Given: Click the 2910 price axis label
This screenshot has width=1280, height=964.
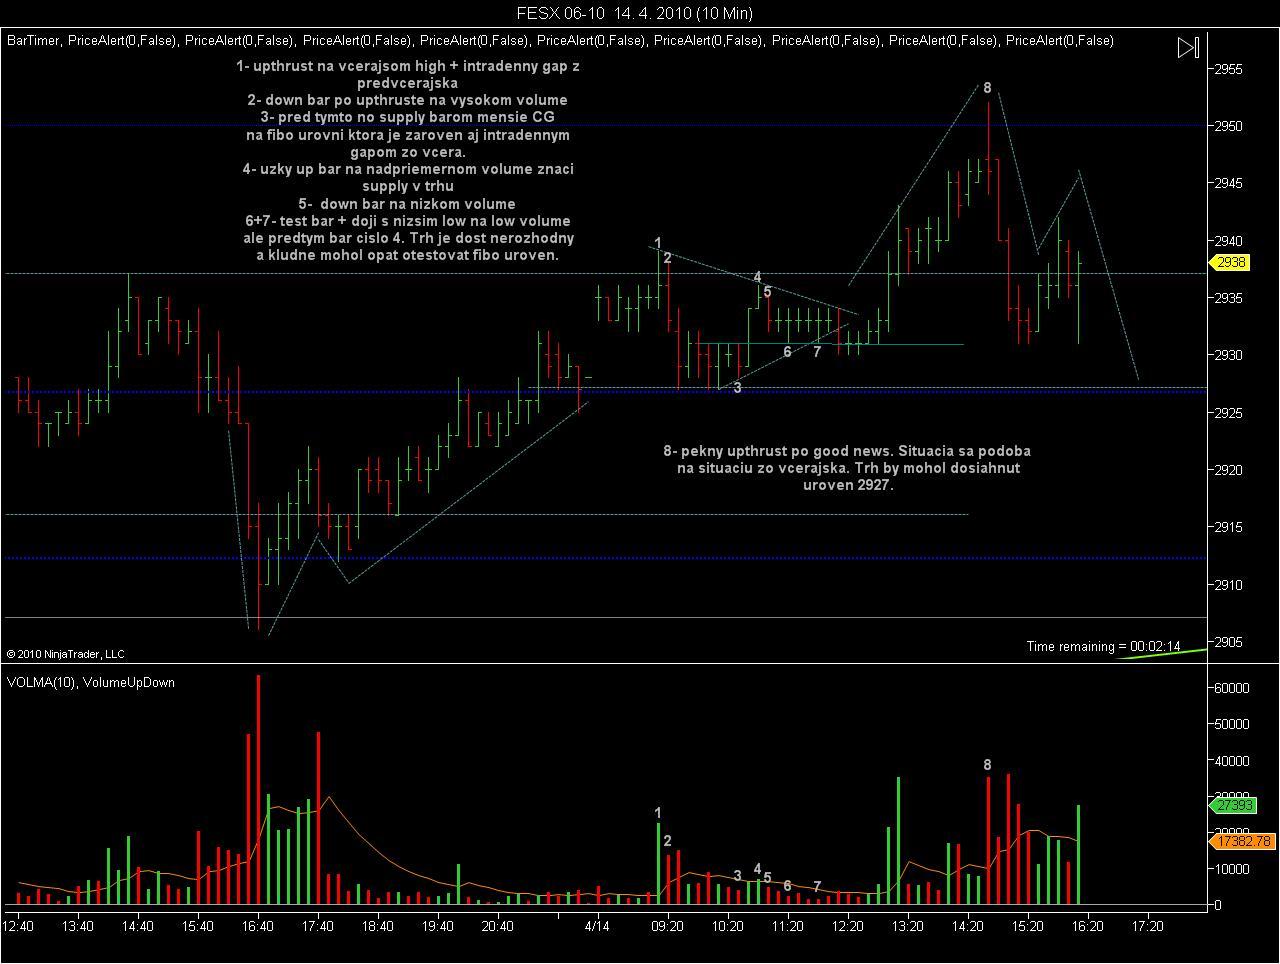Looking at the screenshot, I should [1228, 585].
